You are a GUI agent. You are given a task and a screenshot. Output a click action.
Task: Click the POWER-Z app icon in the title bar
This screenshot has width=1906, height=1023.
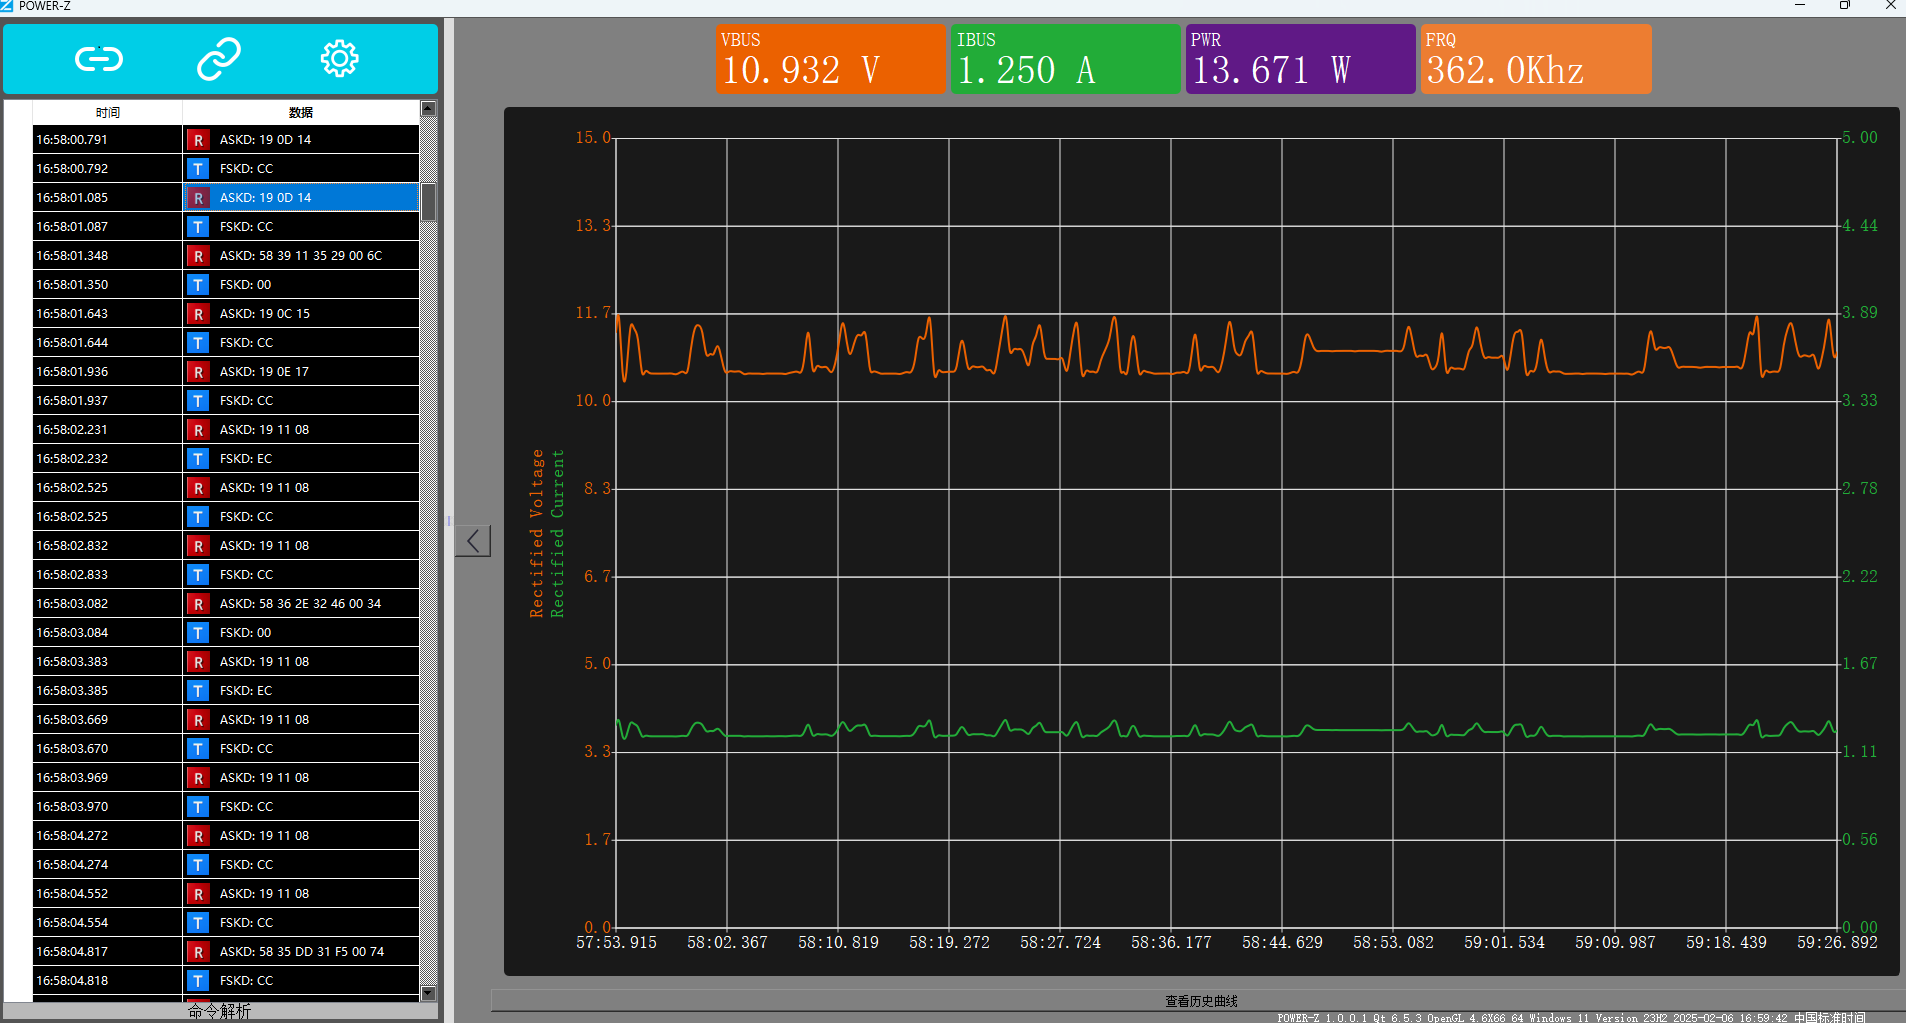click(x=7, y=6)
